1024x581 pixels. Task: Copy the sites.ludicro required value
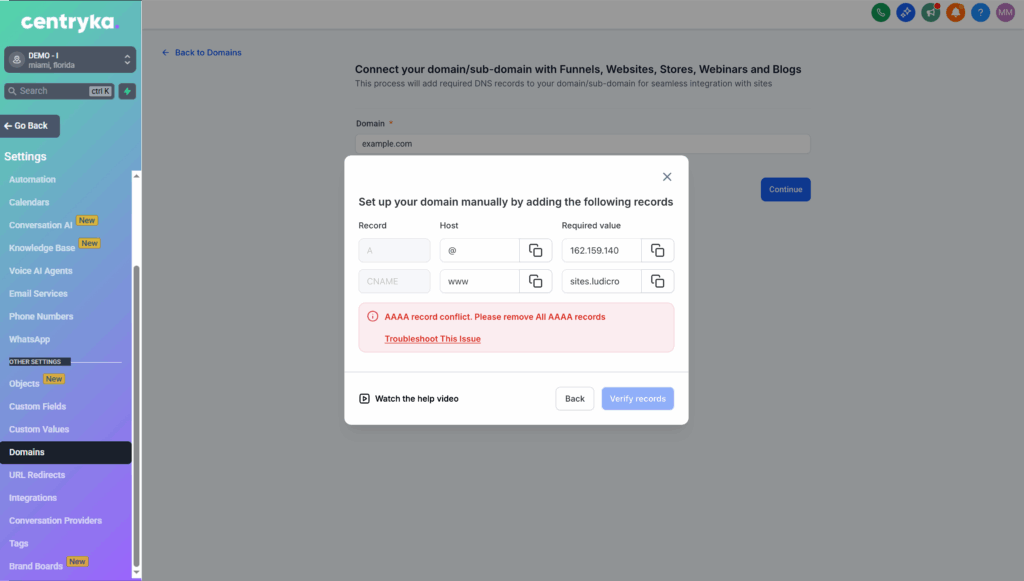658,281
